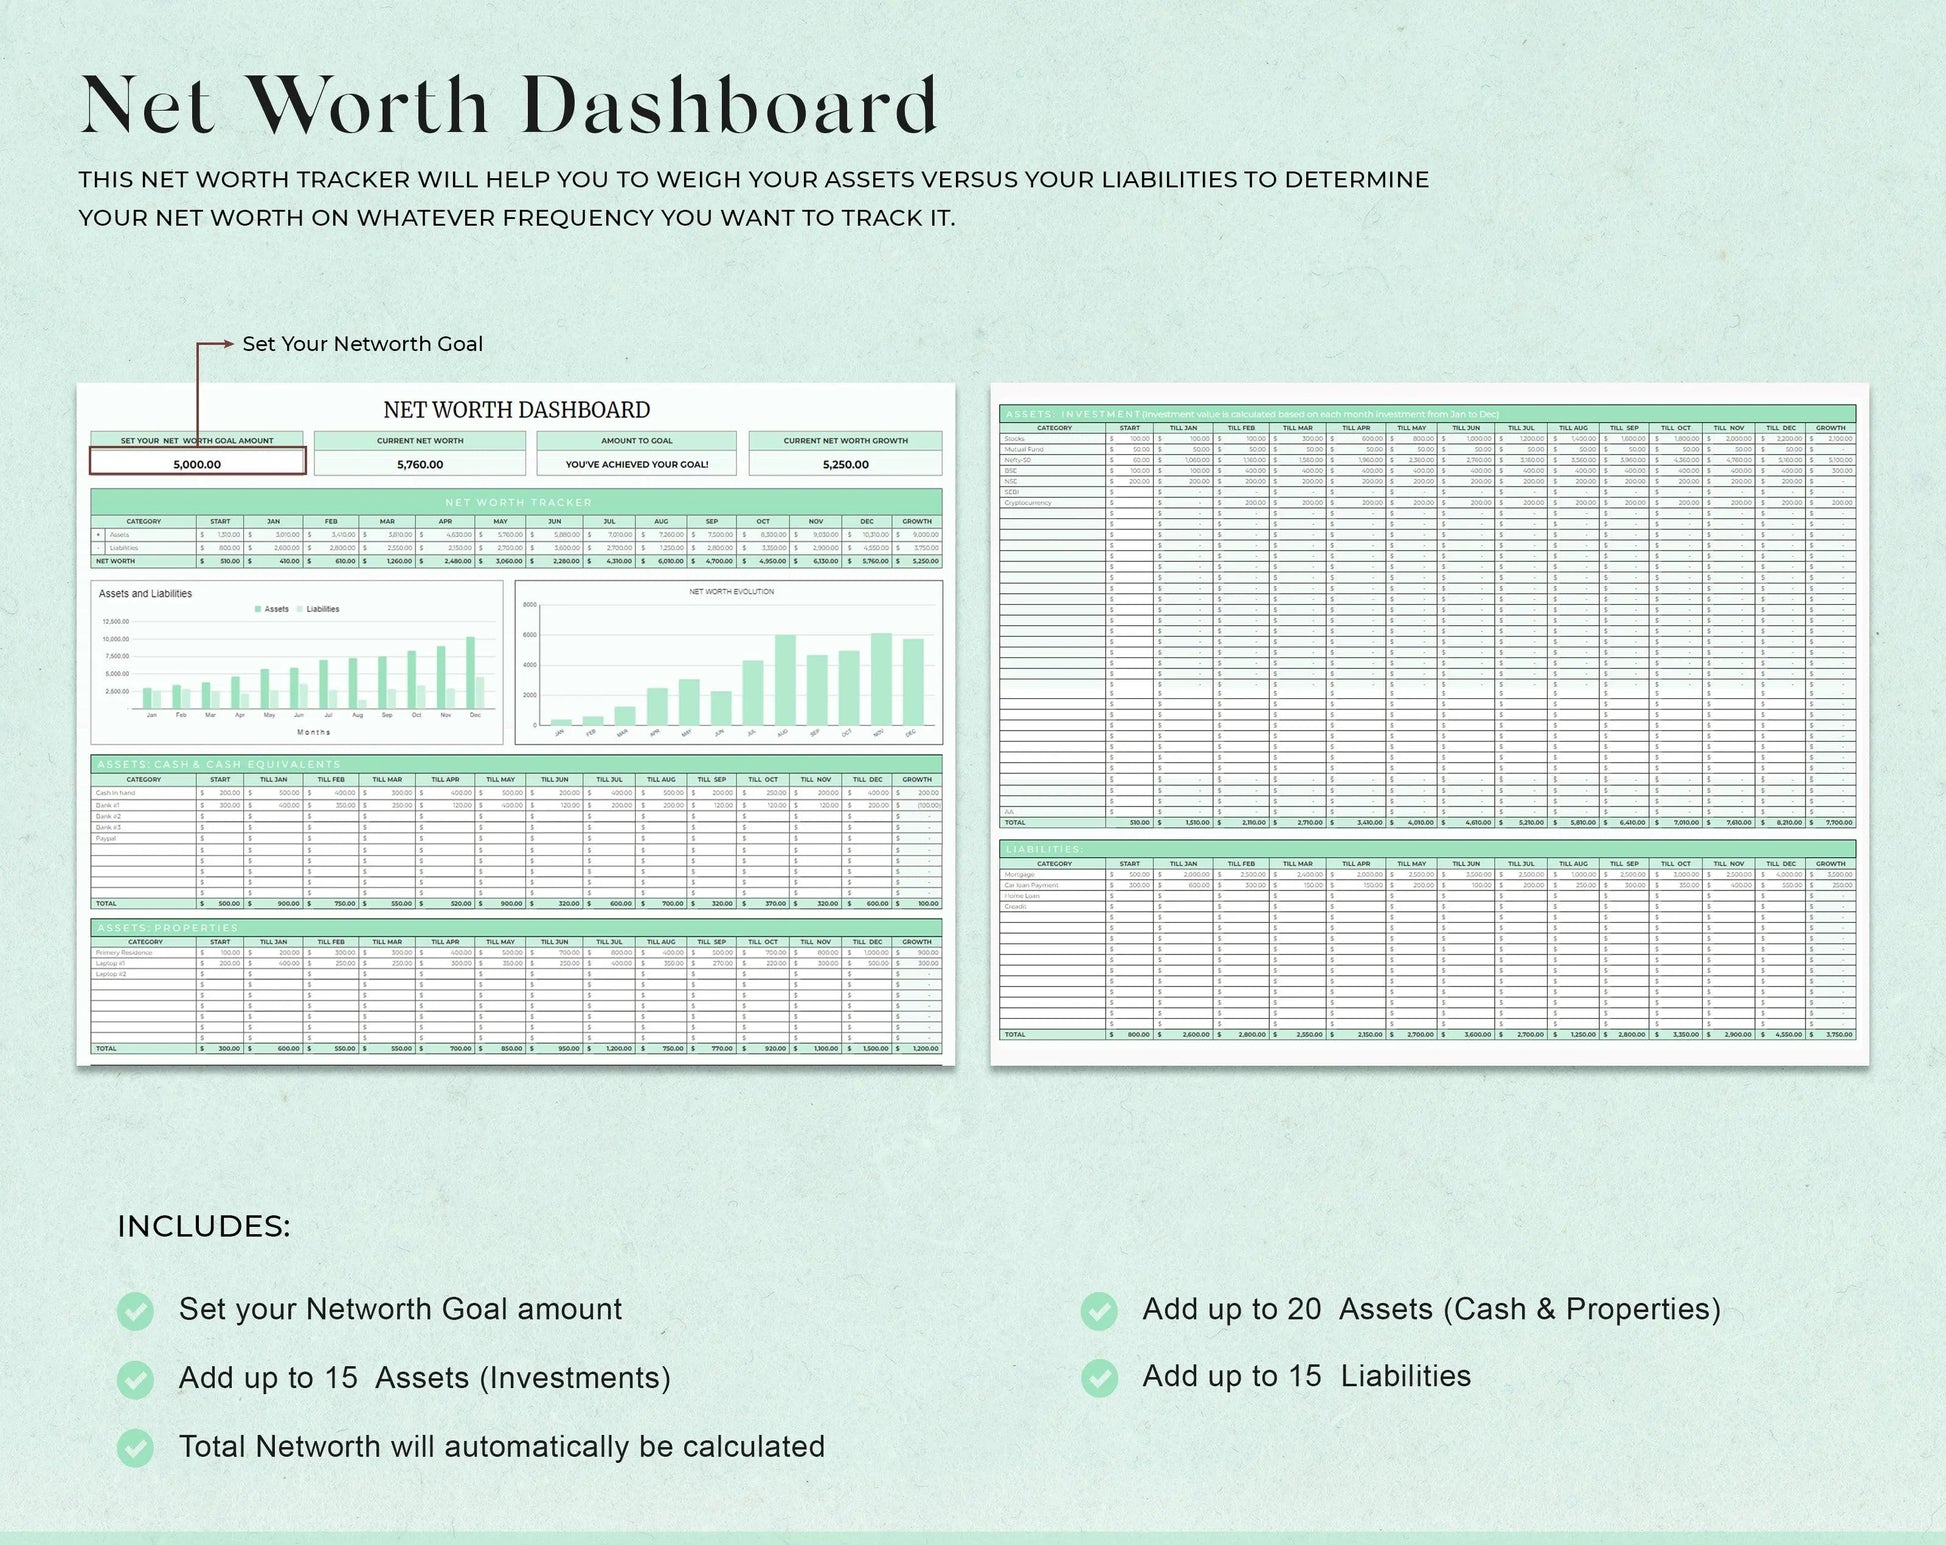Click the Assets legend swatch in the chart
This screenshot has height=1545, width=1946.
click(258, 609)
